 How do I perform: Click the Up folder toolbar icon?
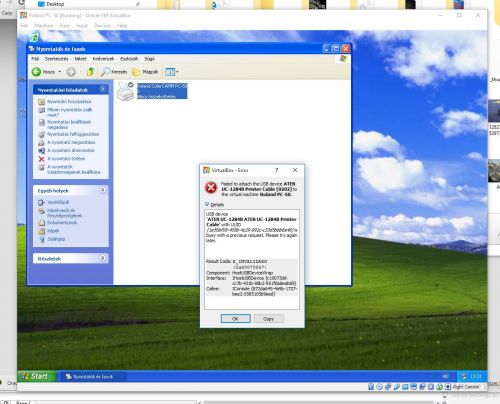[90, 72]
